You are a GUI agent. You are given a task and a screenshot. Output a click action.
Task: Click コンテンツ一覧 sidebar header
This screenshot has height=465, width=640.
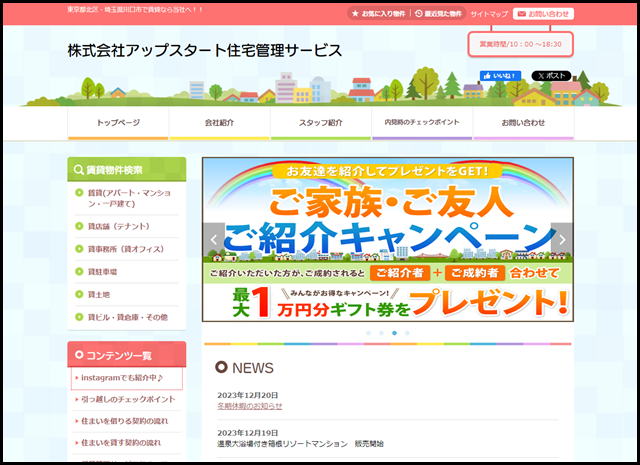[127, 355]
